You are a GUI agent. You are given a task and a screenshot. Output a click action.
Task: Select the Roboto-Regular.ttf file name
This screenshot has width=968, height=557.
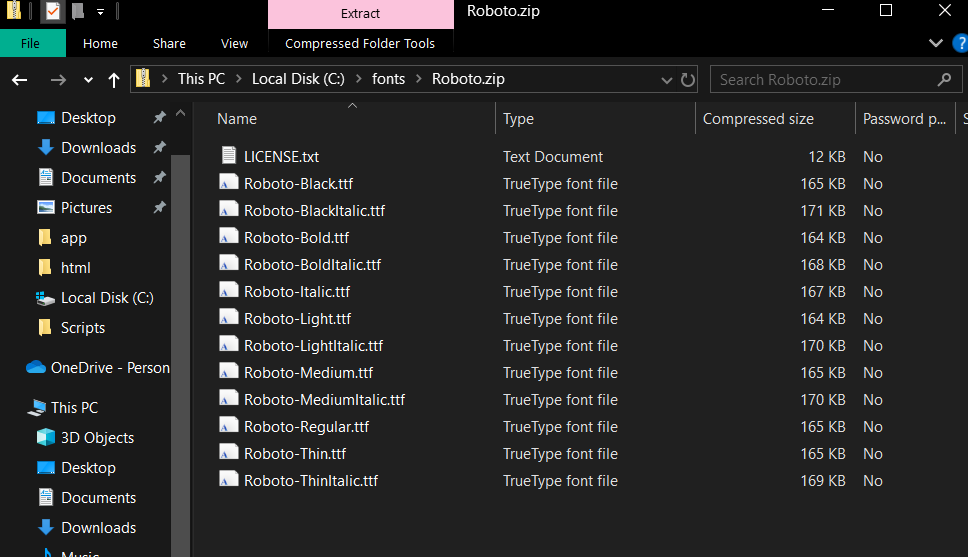tap(307, 427)
